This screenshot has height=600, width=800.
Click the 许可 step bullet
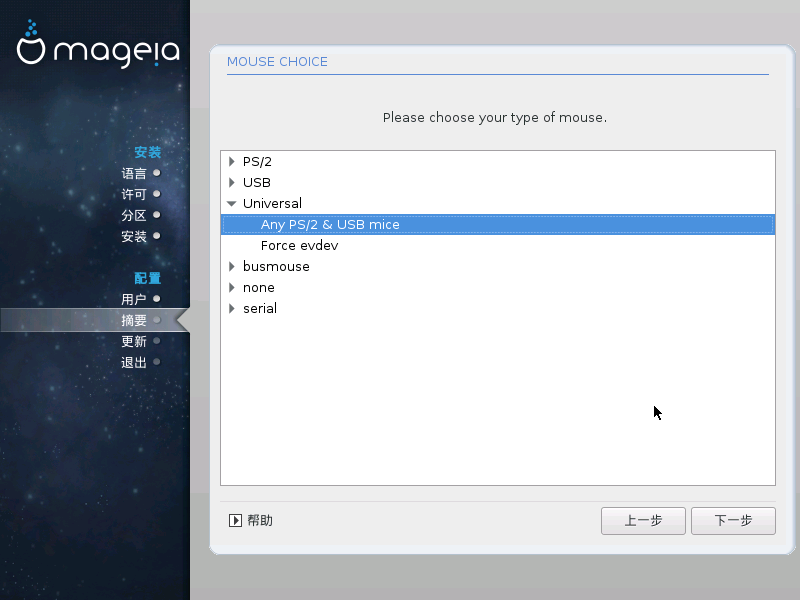(157, 194)
